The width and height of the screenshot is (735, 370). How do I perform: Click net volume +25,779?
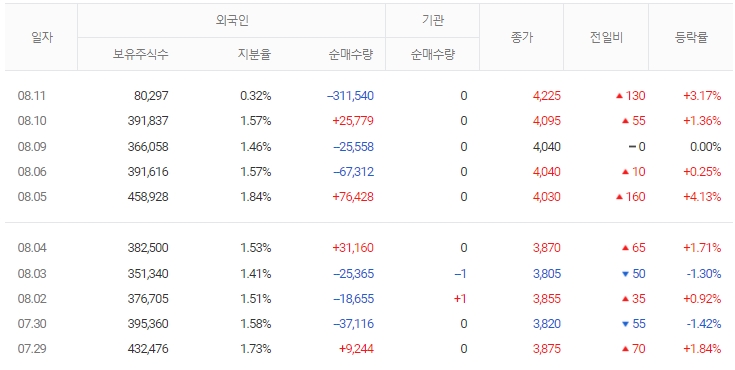coord(353,121)
